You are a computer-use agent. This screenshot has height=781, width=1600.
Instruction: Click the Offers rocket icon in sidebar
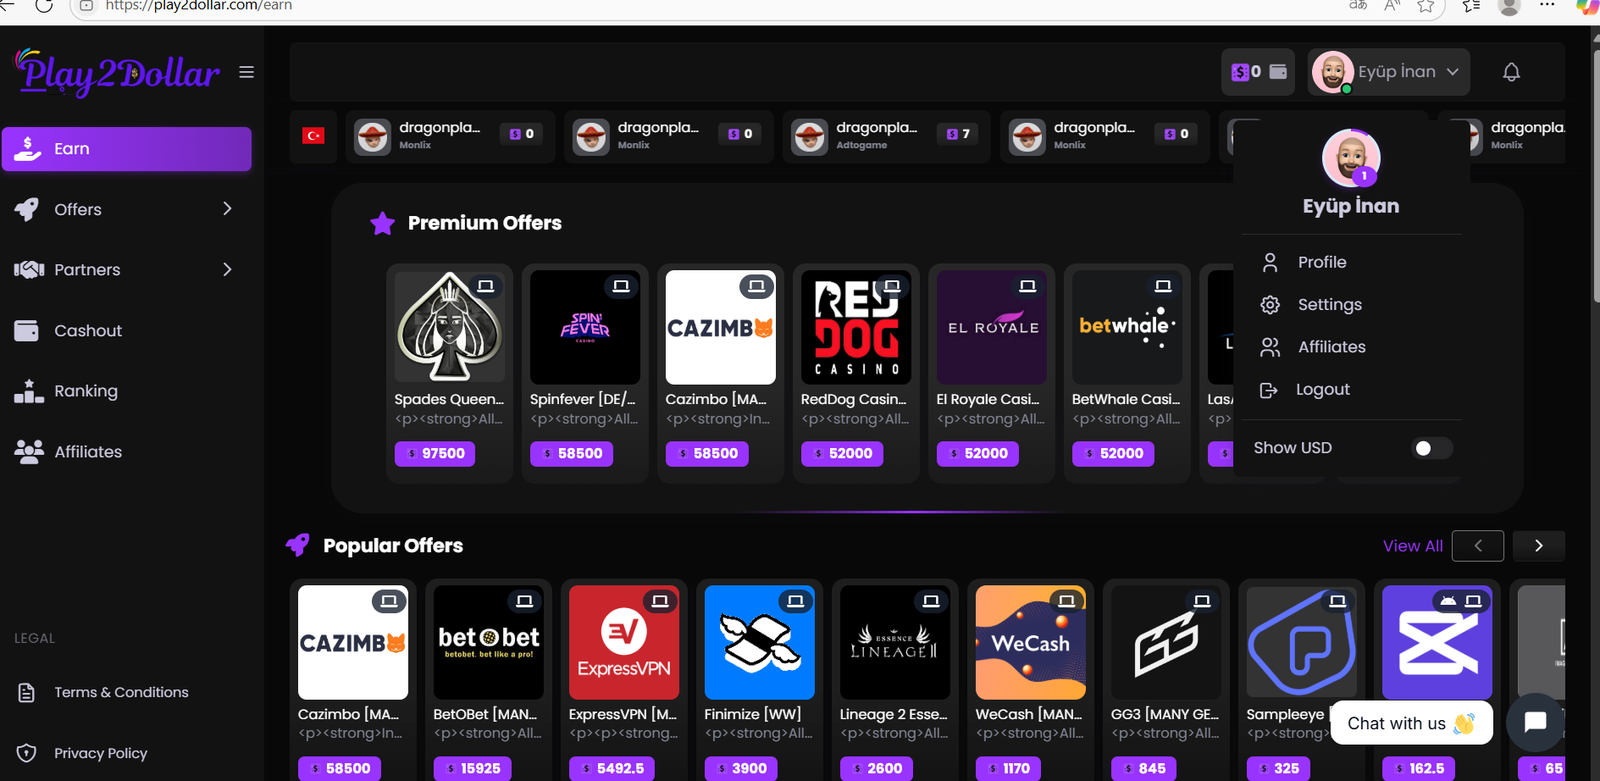pos(27,209)
